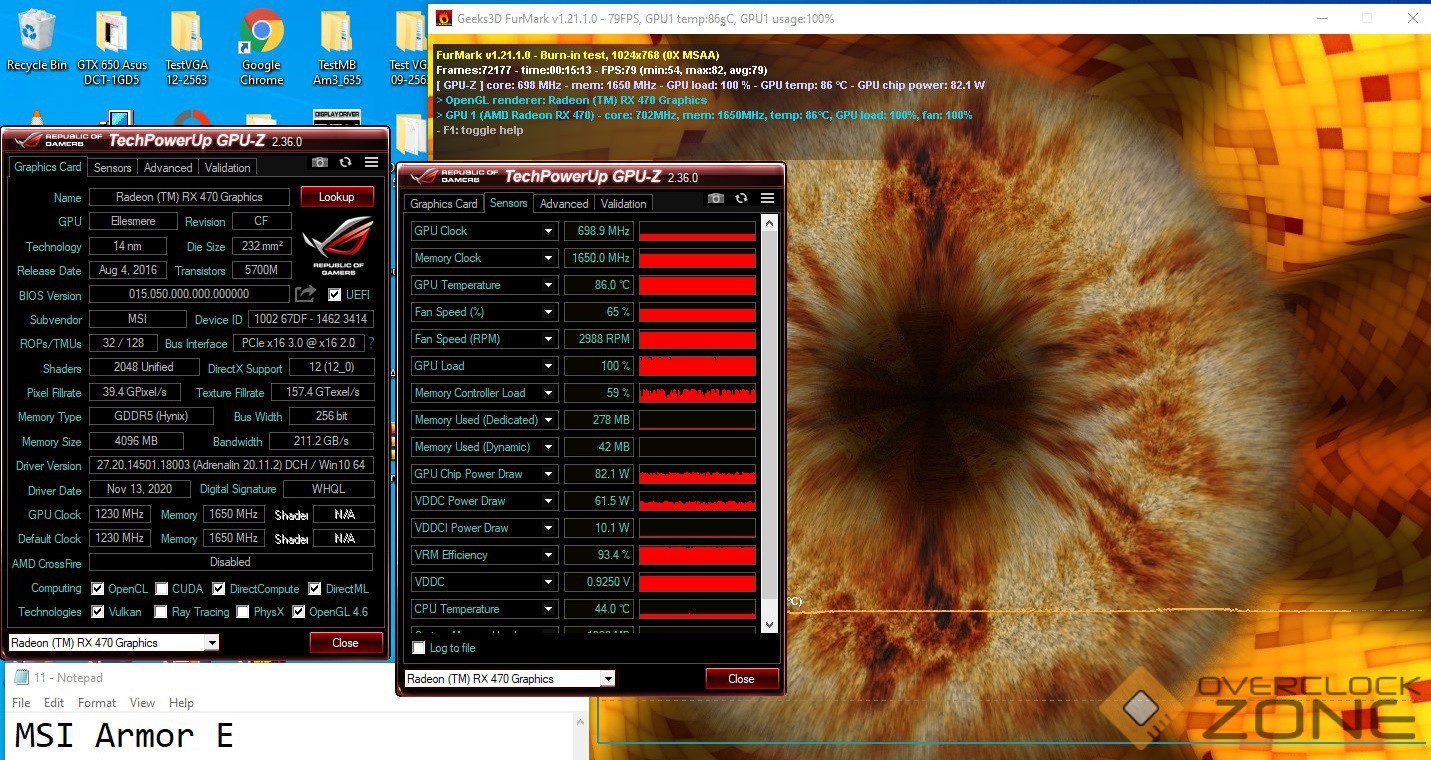
Task: Enable the Log to file checkbox
Action: [x=419, y=648]
